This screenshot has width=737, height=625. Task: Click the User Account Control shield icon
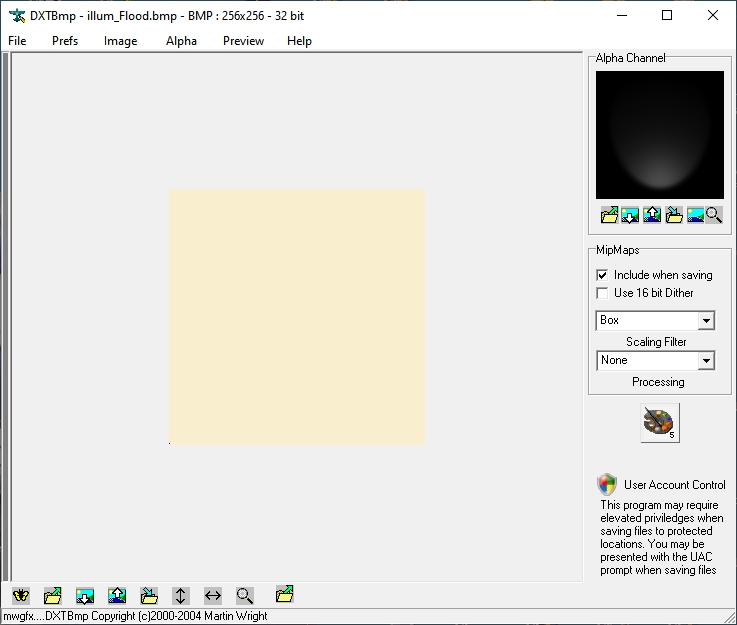pyautogui.click(x=607, y=484)
